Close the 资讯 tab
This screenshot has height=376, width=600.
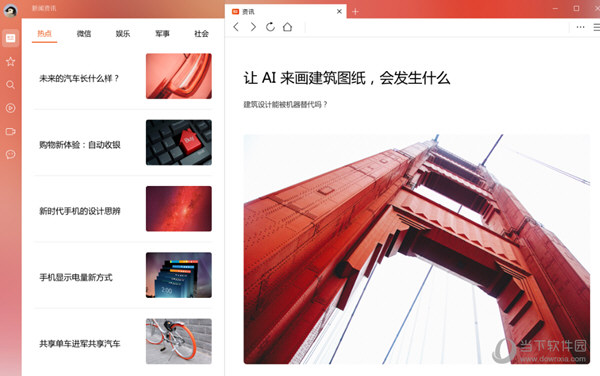339,11
